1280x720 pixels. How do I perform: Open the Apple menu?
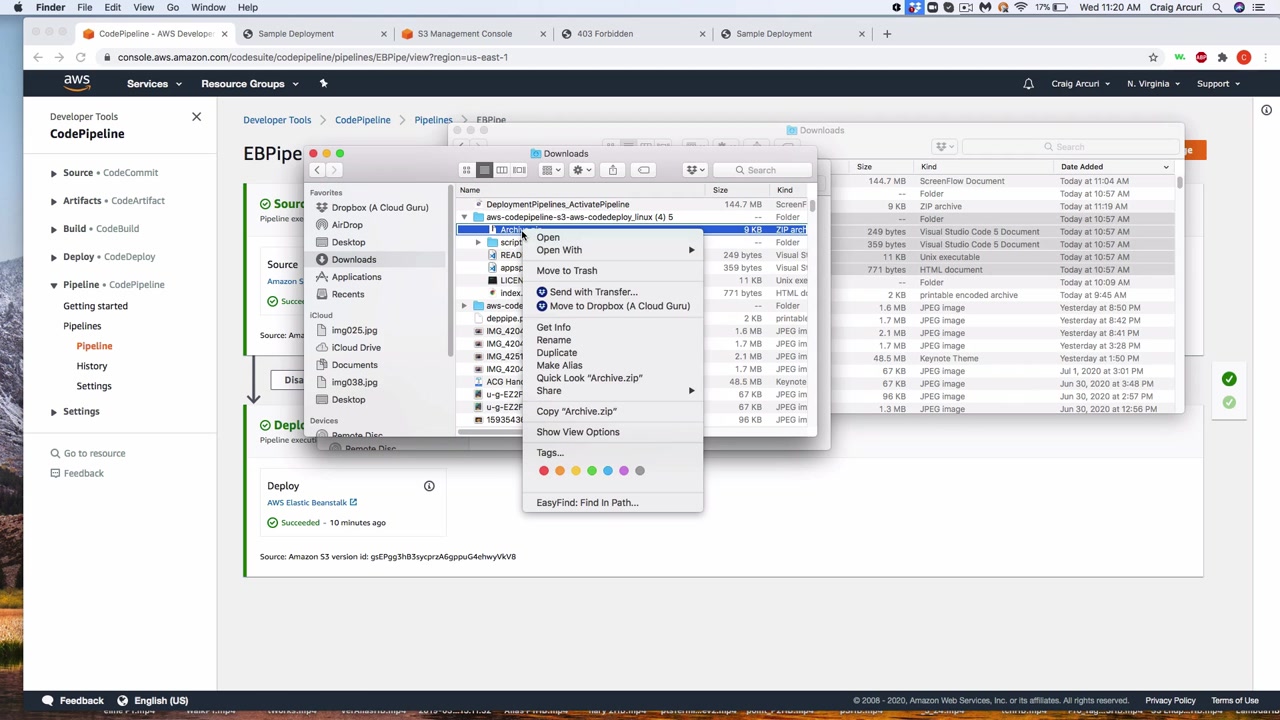pyautogui.click(x=18, y=7)
